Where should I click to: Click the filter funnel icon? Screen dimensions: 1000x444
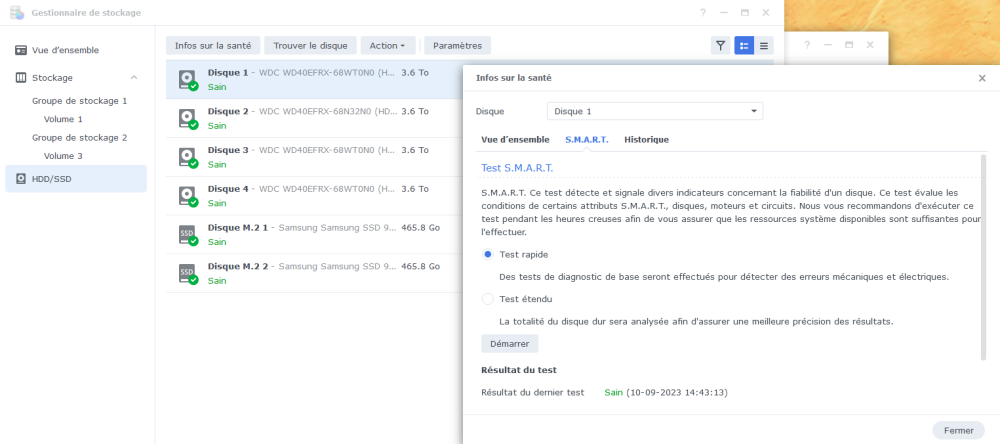click(x=720, y=46)
